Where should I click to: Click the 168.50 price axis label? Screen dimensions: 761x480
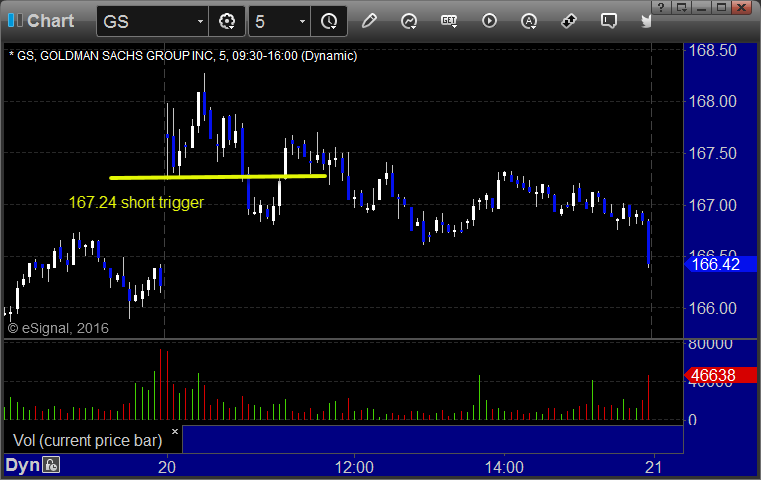(712, 50)
